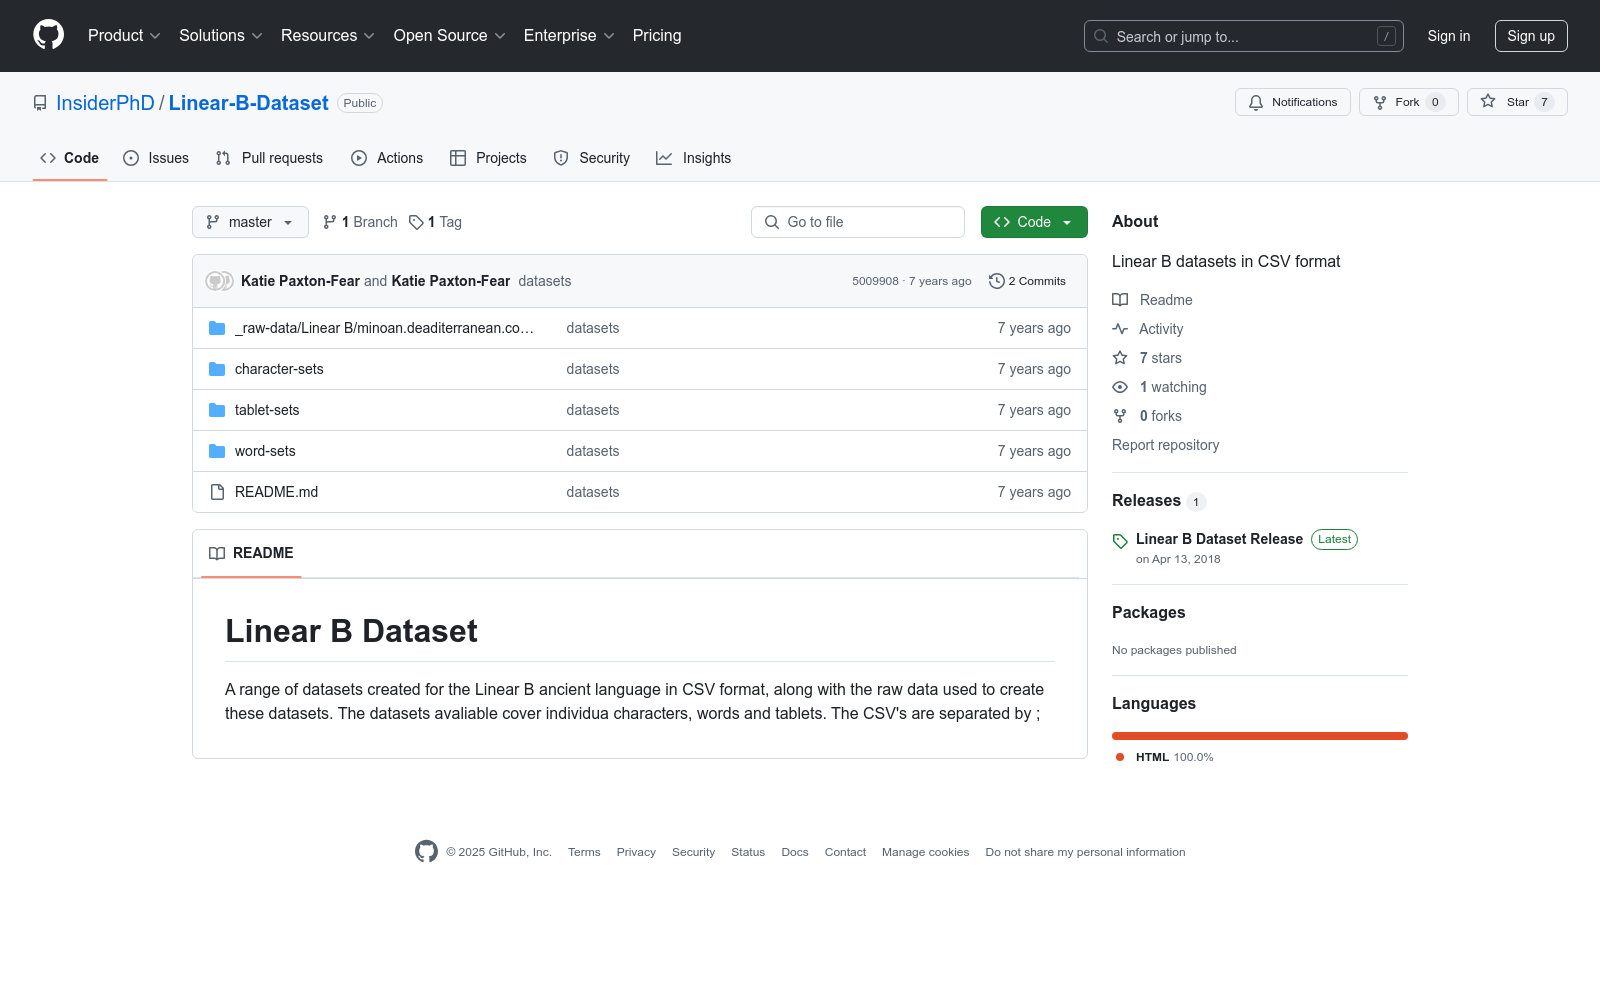Image resolution: width=1600 pixels, height=1000 pixels.
Task: Open the Pull requests tab
Action: pos(269,158)
